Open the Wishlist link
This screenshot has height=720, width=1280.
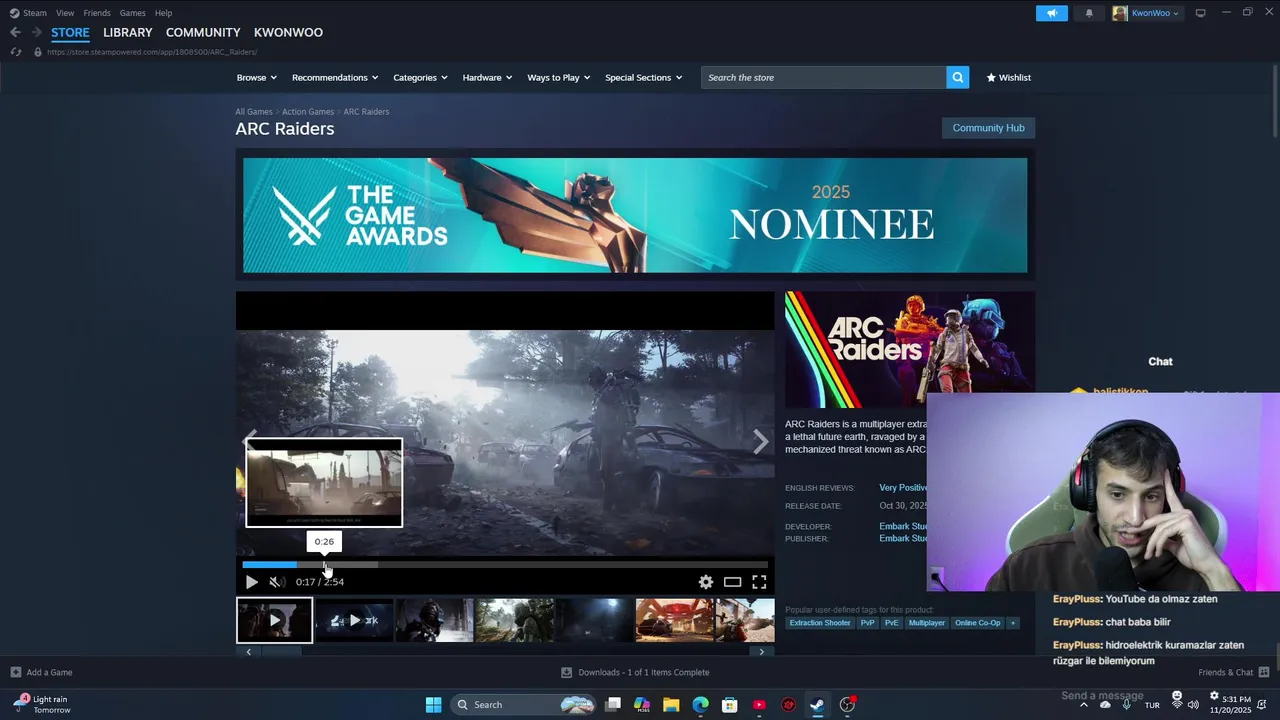pyautogui.click(x=1008, y=77)
